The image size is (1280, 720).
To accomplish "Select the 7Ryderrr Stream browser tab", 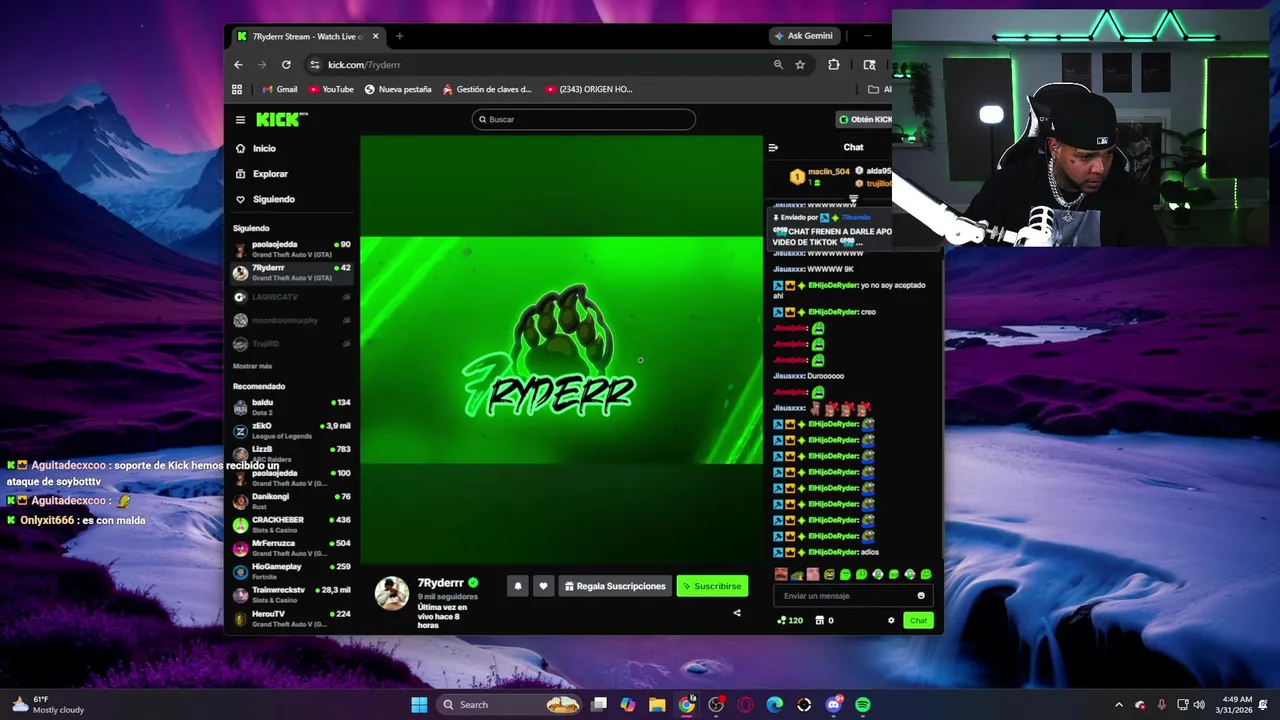I will [309, 36].
